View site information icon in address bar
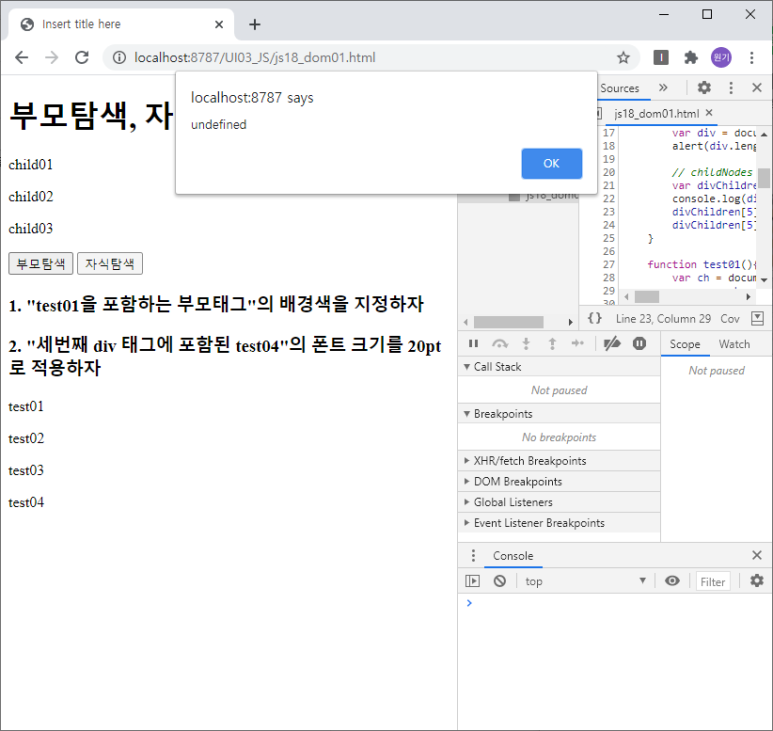The image size is (773, 731). pyautogui.click(x=119, y=58)
